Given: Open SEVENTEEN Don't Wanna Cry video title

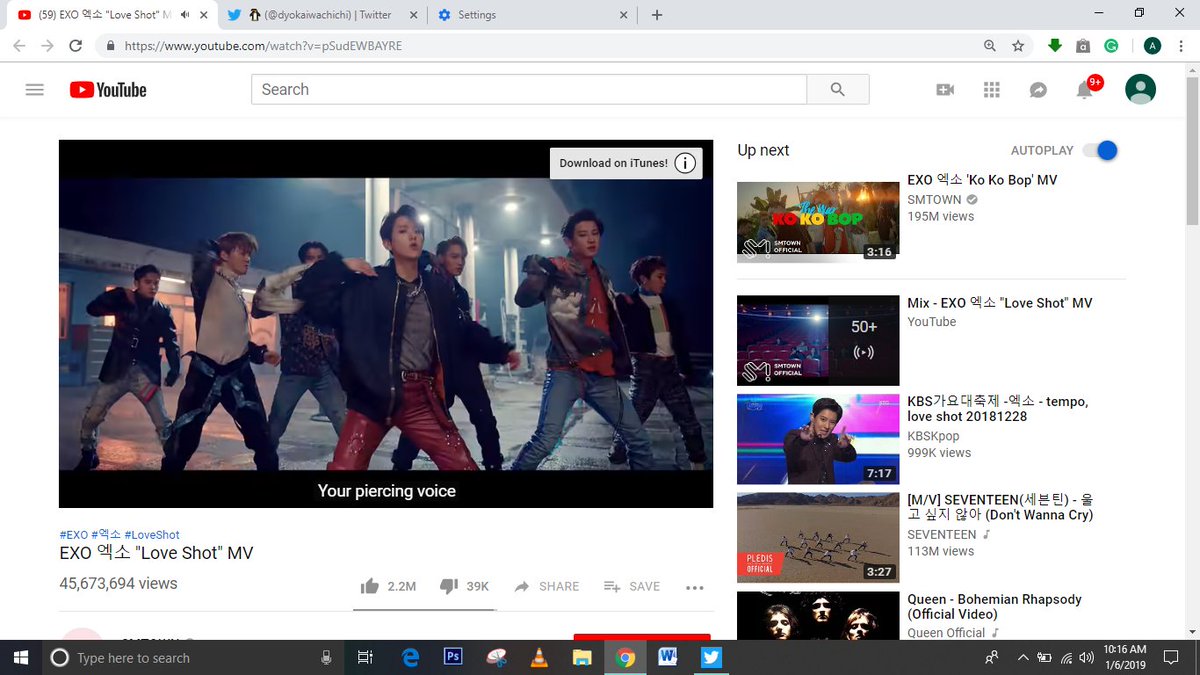Looking at the screenshot, I should (1000, 507).
